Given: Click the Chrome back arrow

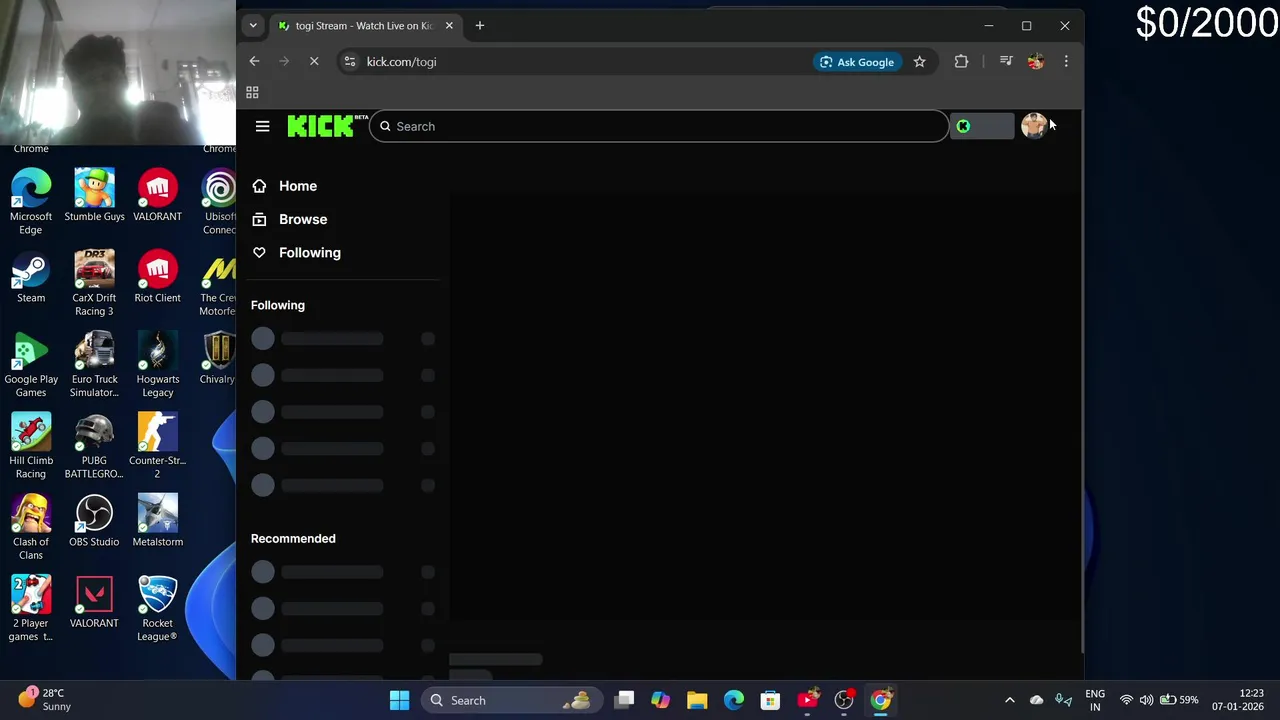Looking at the screenshot, I should pyautogui.click(x=254, y=61).
